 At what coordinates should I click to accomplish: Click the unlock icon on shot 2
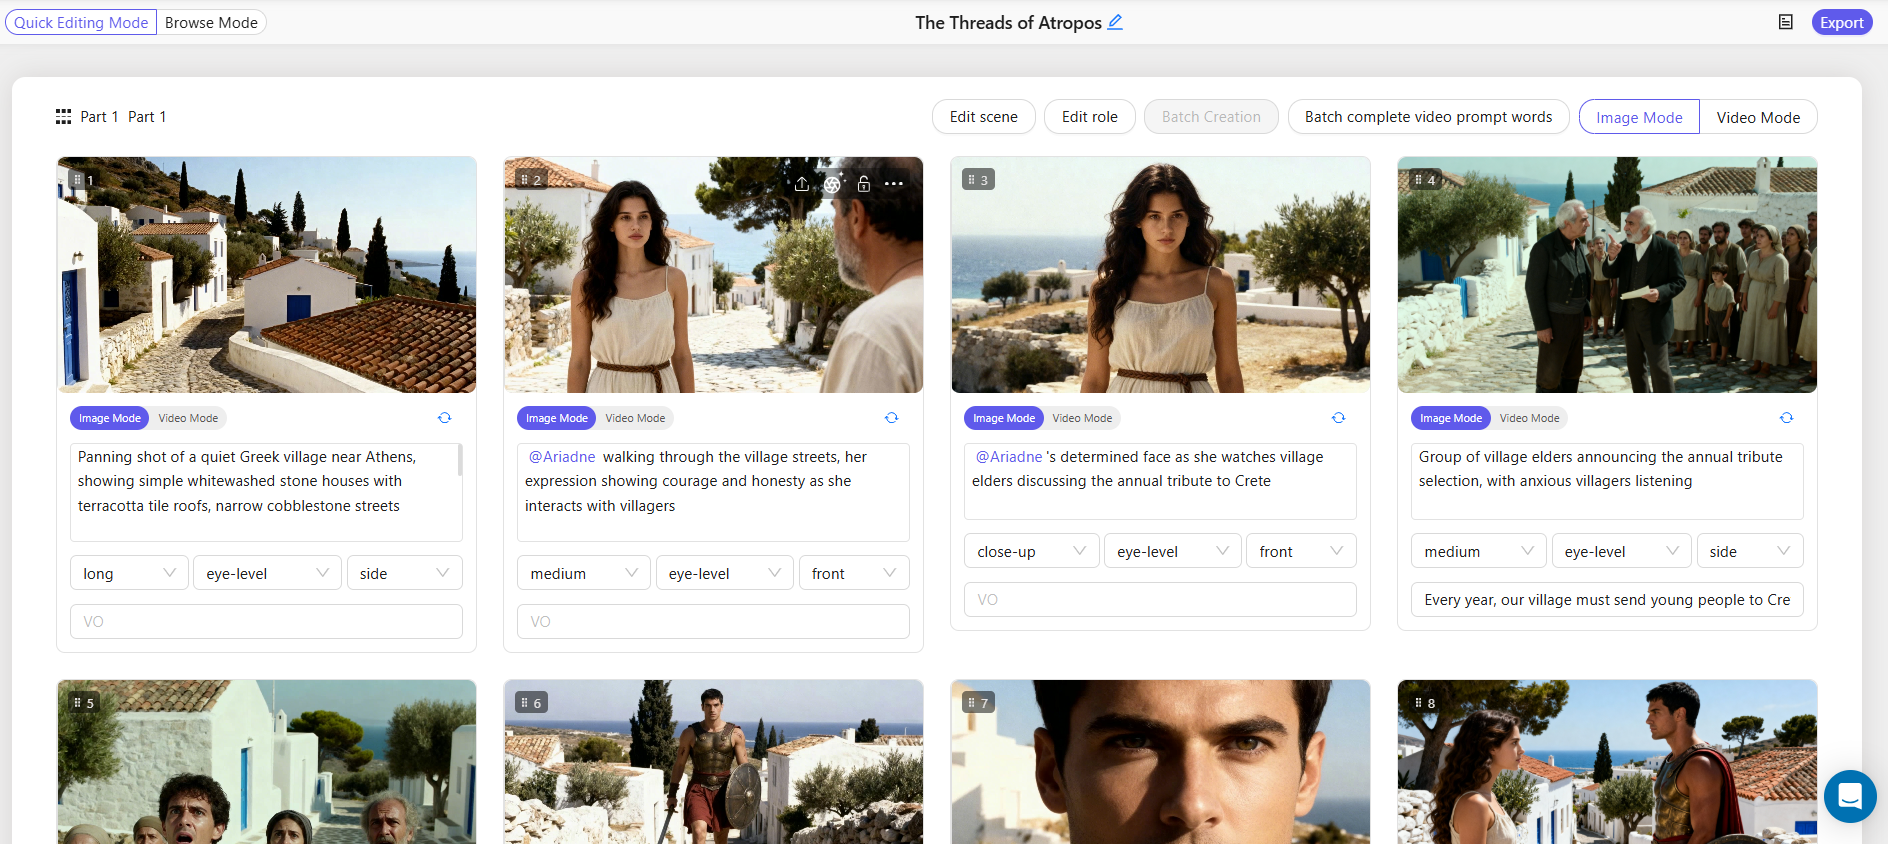point(864,184)
